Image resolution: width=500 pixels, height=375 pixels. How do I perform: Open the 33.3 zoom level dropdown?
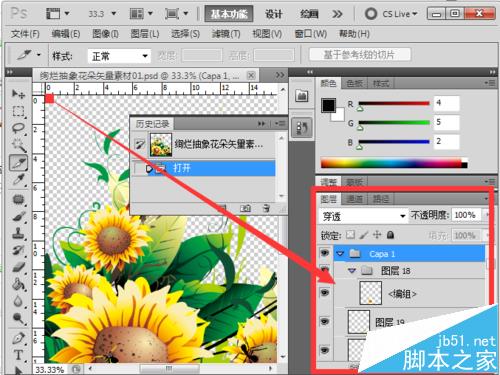click(x=113, y=14)
